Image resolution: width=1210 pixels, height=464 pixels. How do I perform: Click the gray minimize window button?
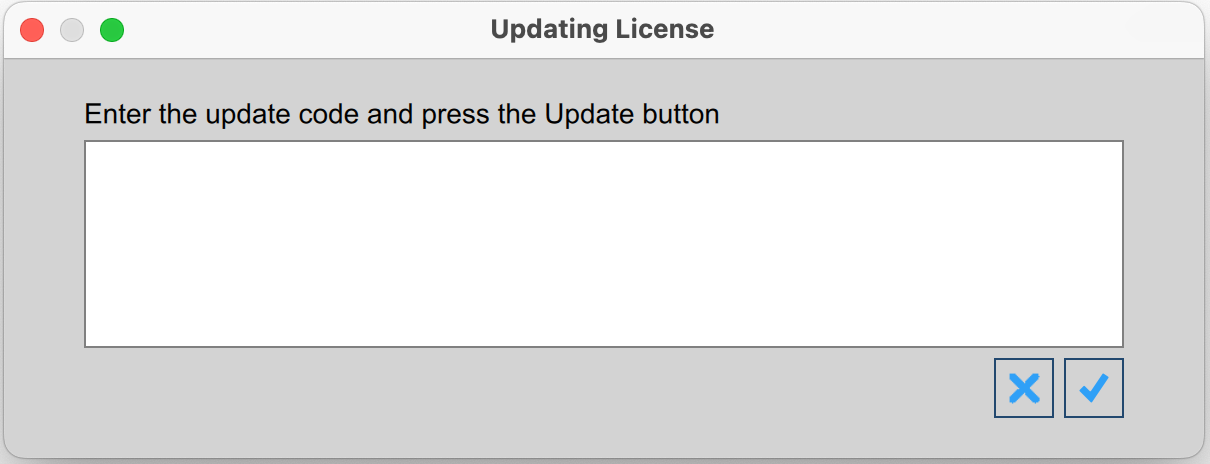72,30
